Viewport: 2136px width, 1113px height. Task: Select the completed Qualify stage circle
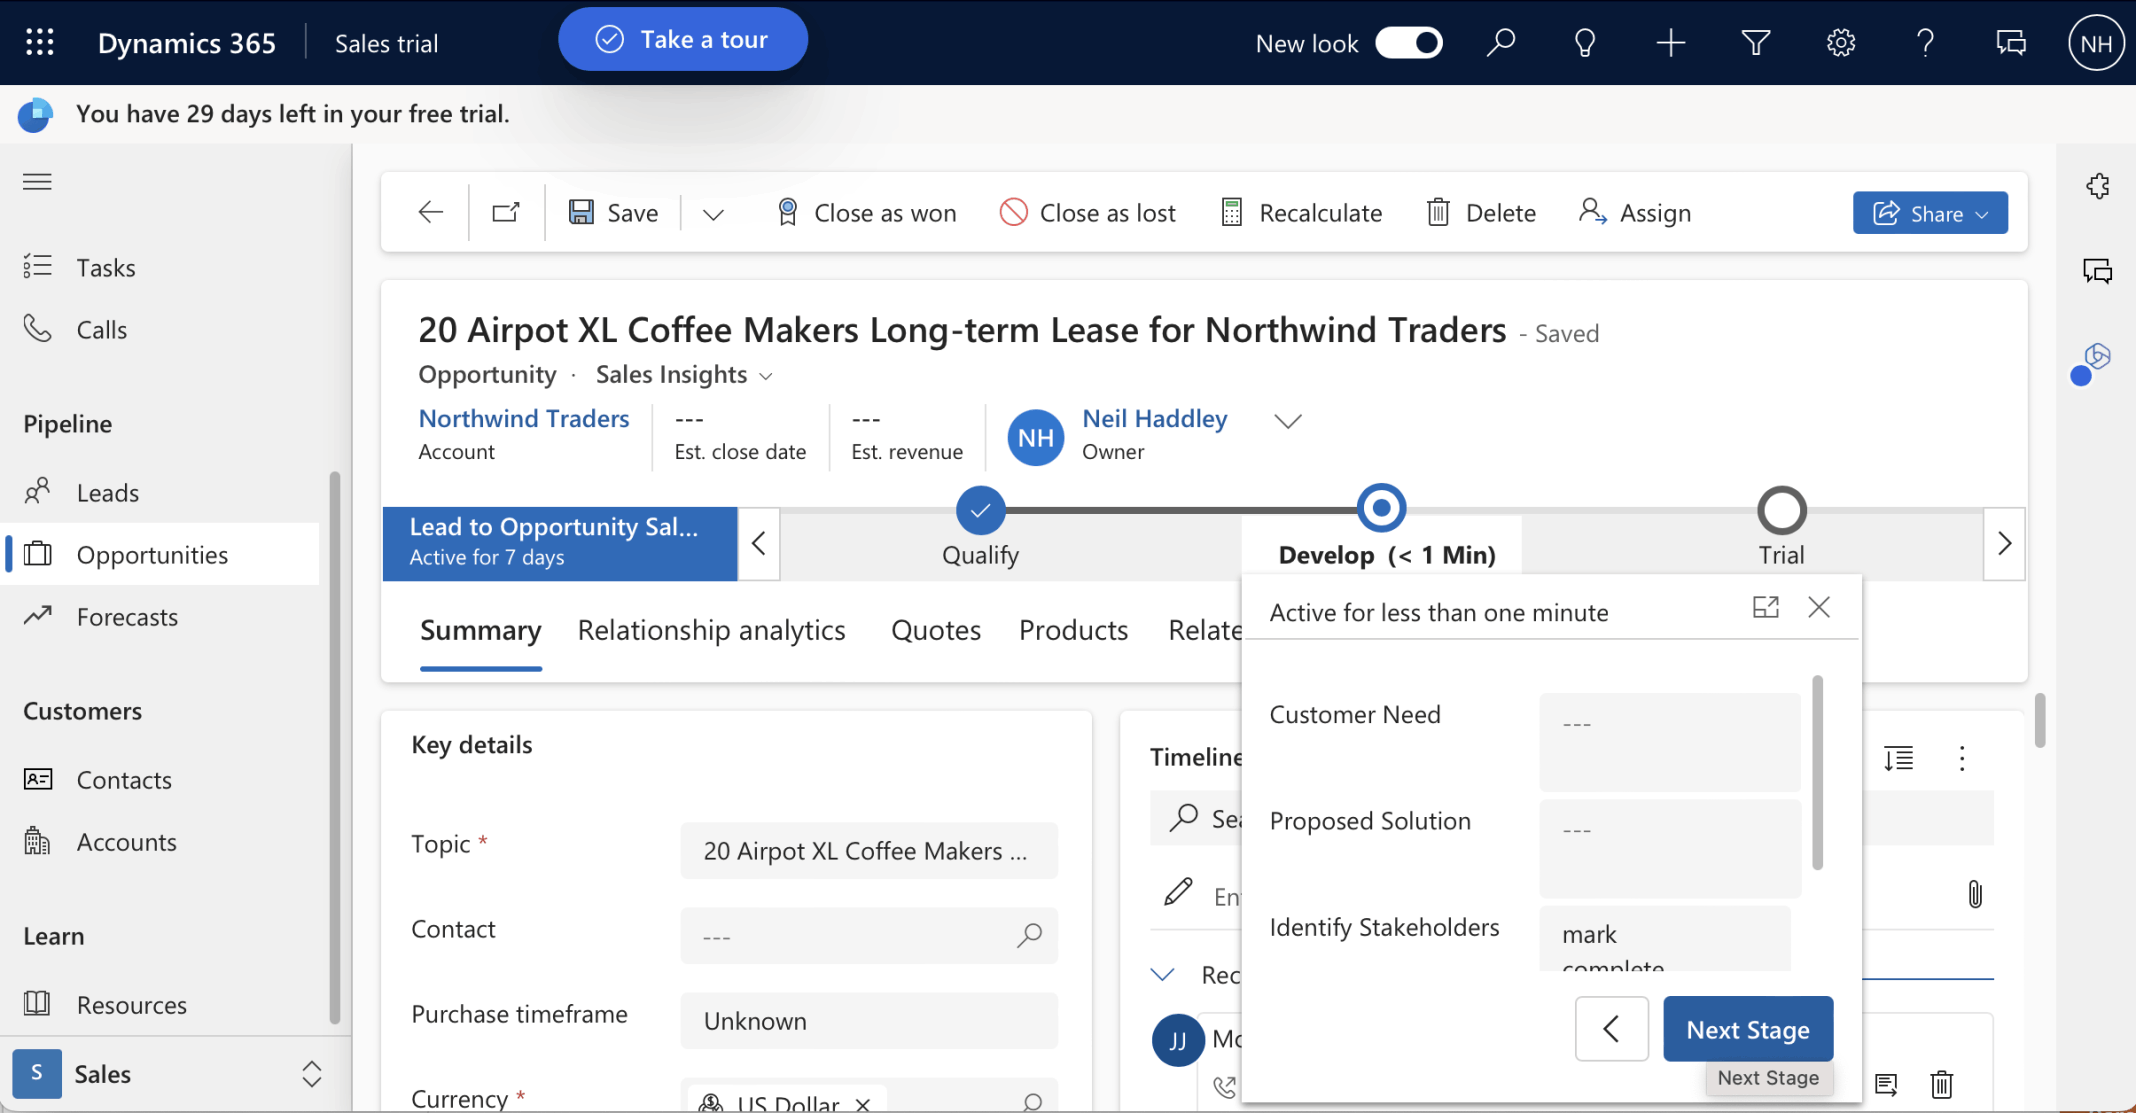pos(980,510)
